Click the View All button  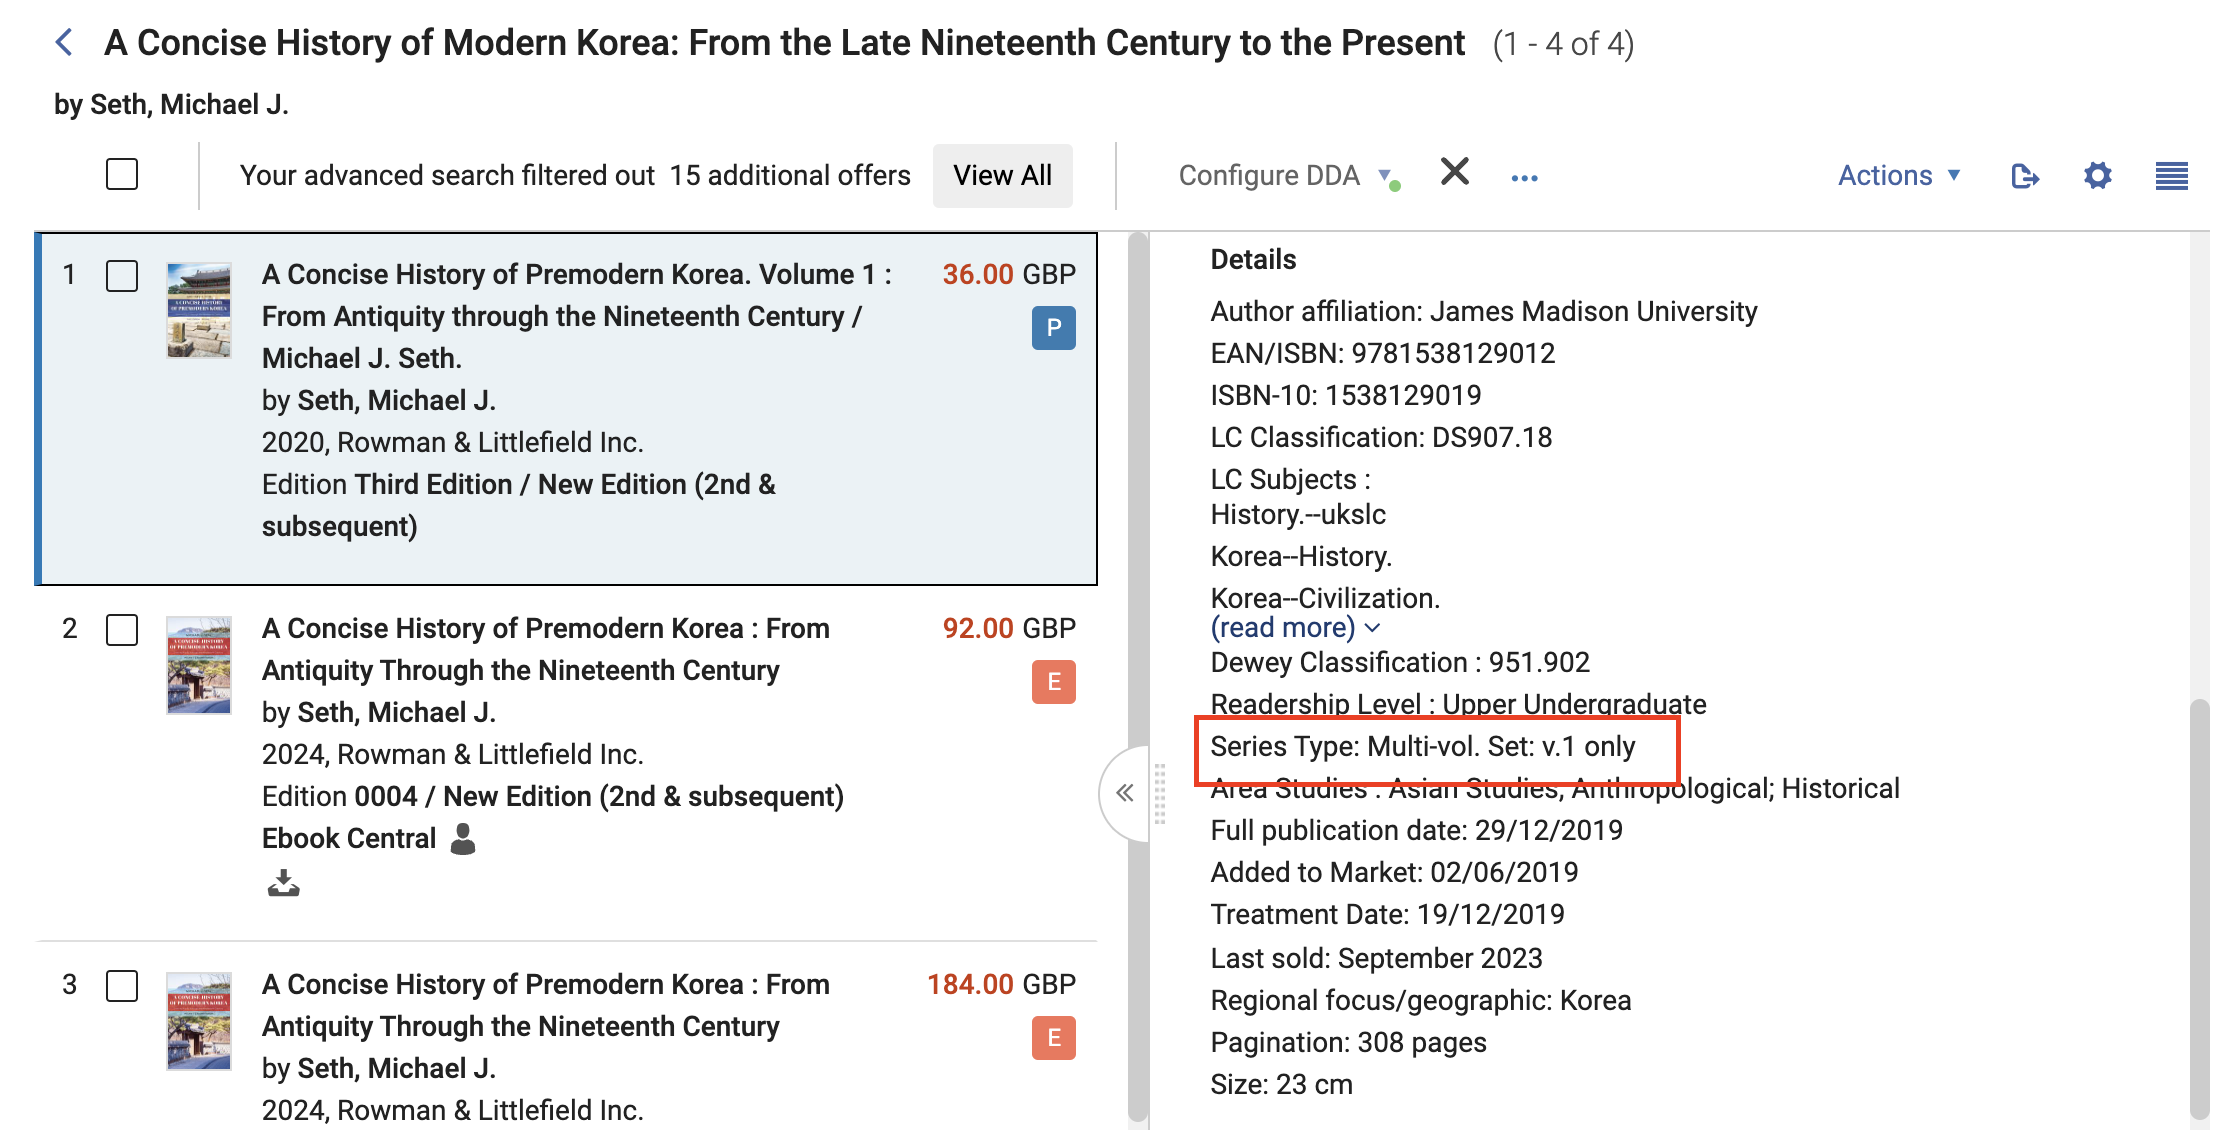tap(1002, 176)
